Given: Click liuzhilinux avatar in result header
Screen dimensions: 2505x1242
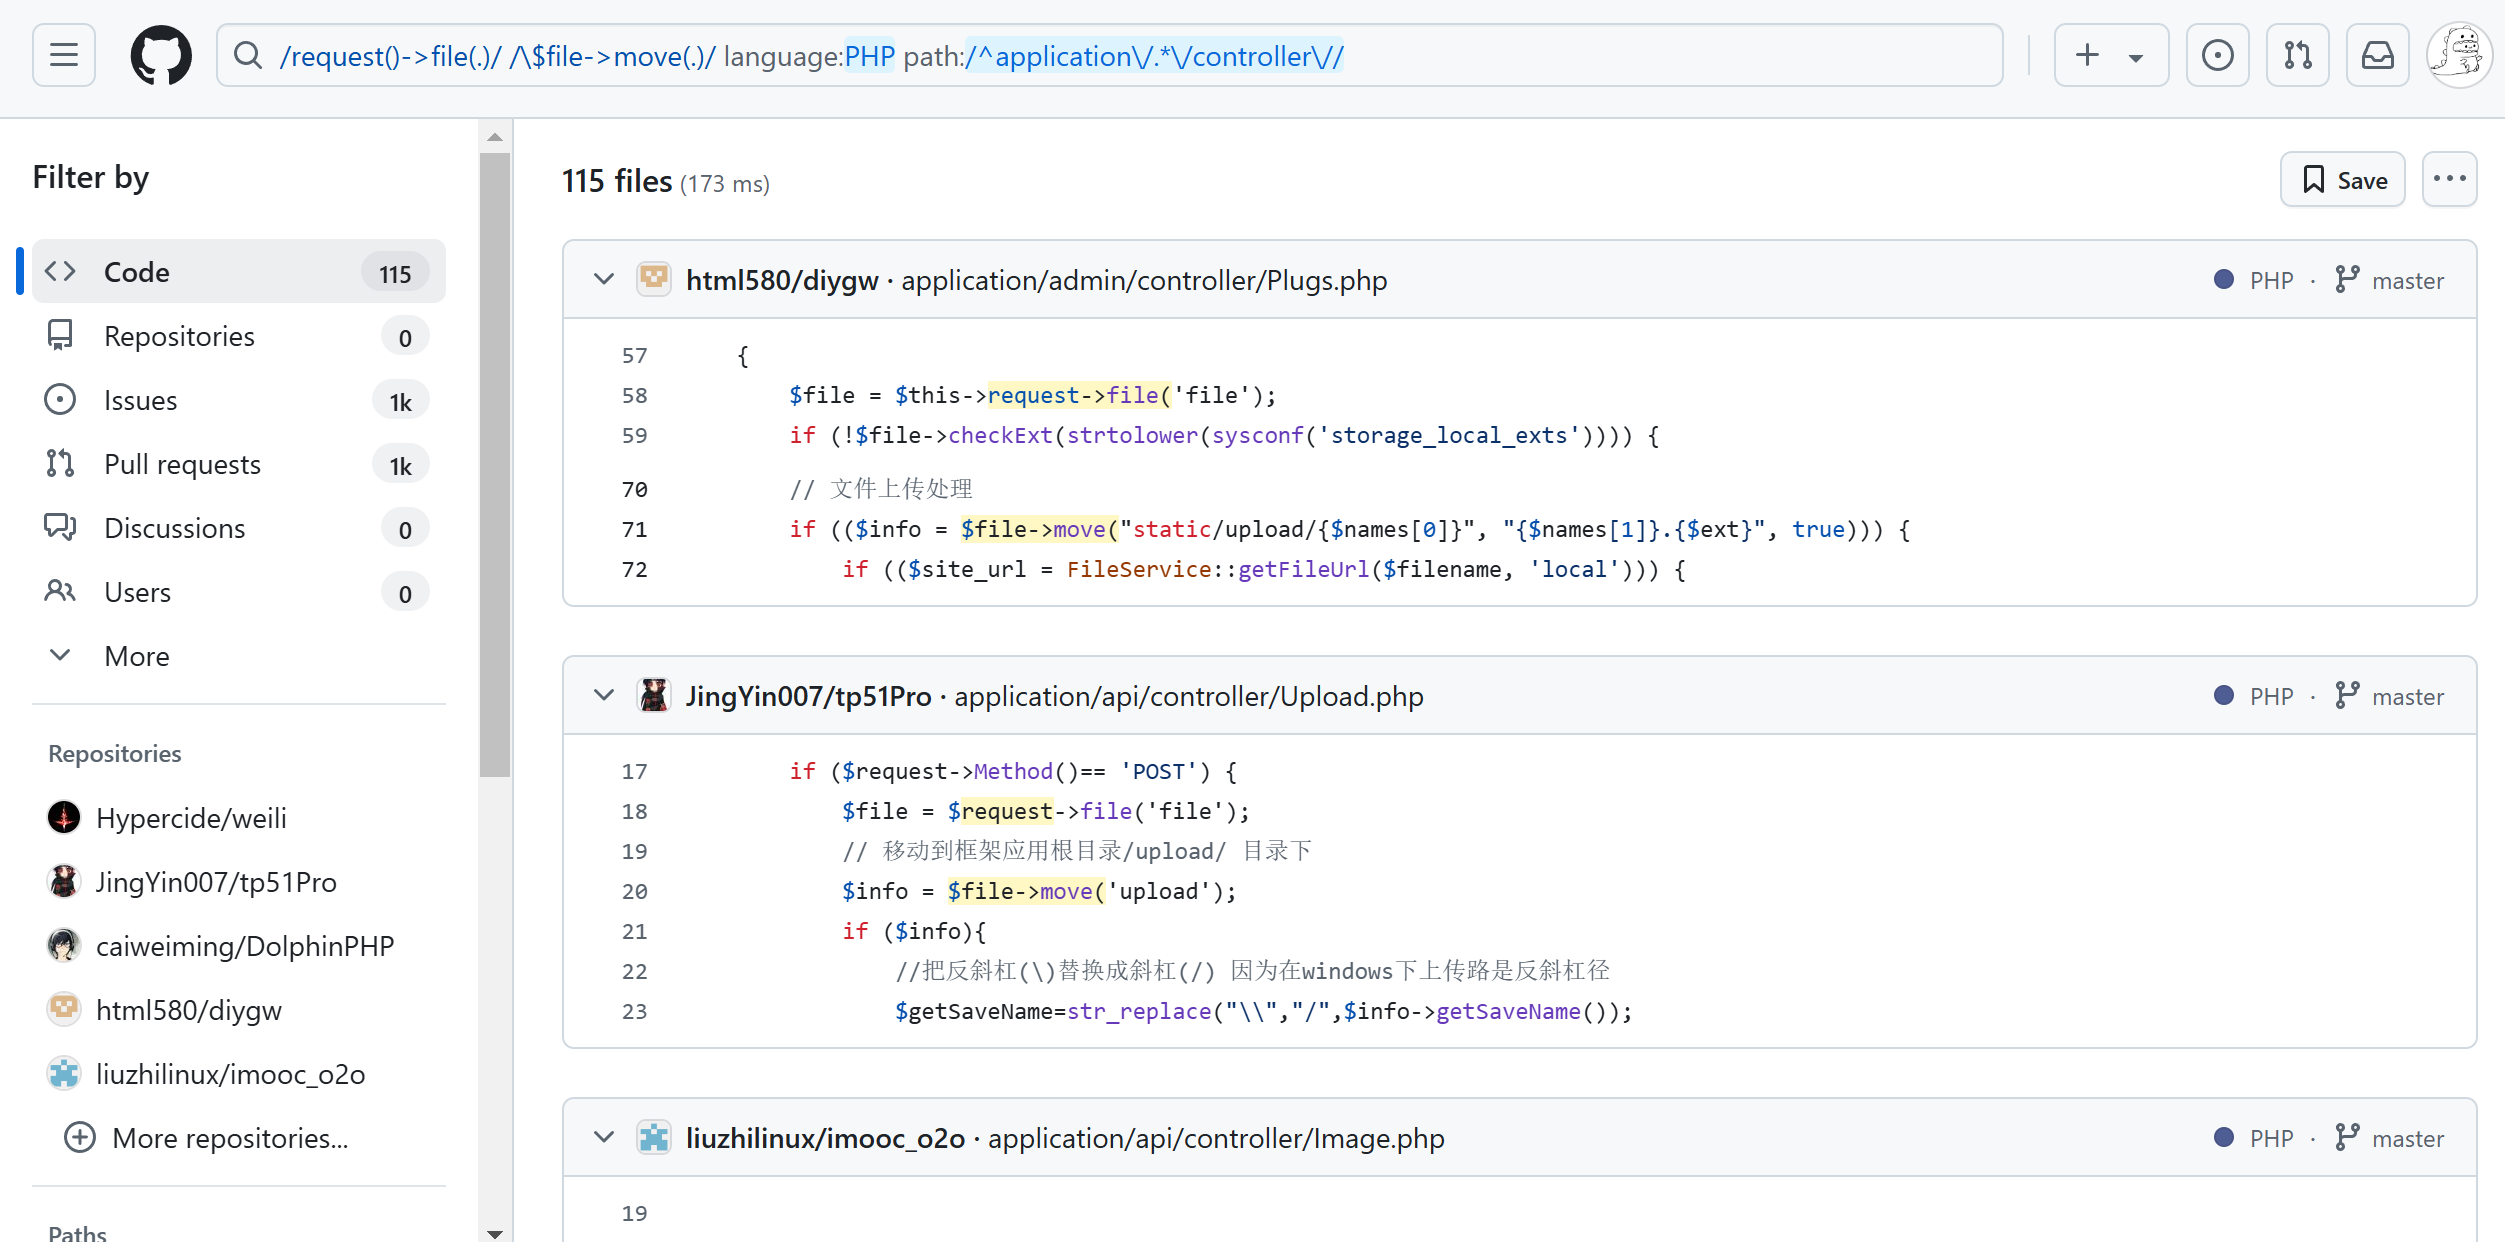Looking at the screenshot, I should tap(654, 1137).
